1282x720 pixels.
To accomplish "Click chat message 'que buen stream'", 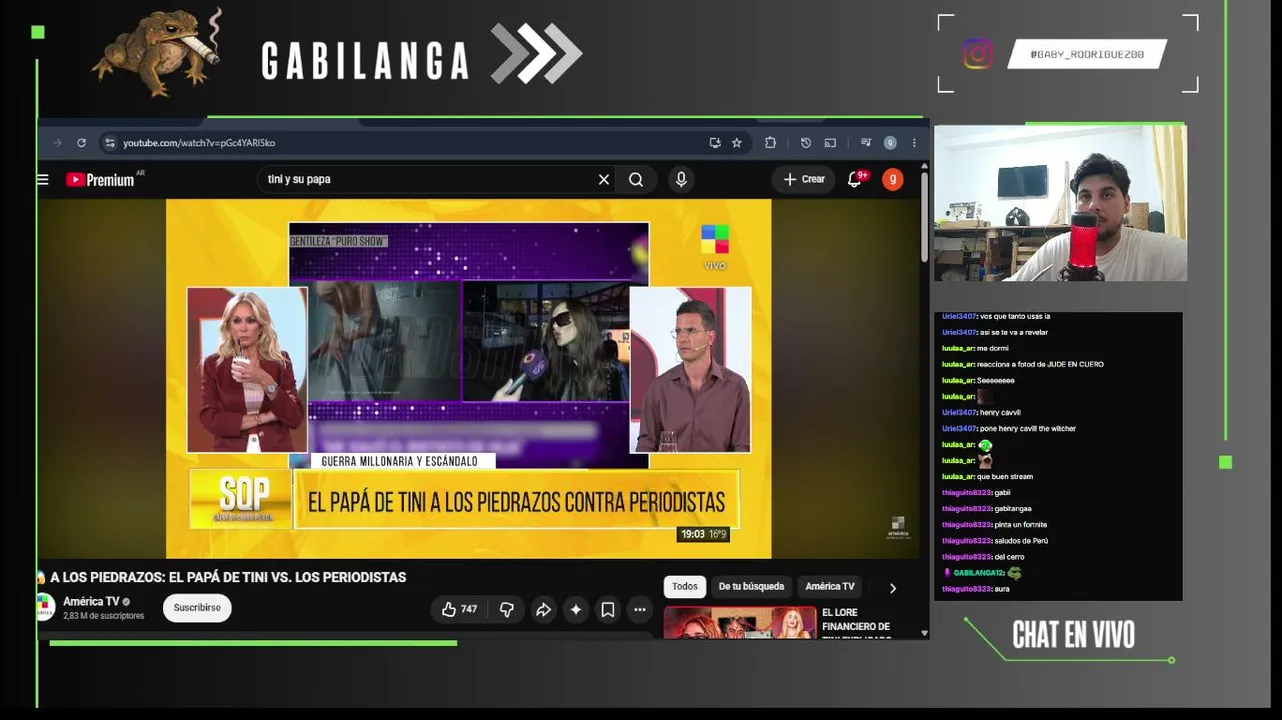I will point(1005,477).
